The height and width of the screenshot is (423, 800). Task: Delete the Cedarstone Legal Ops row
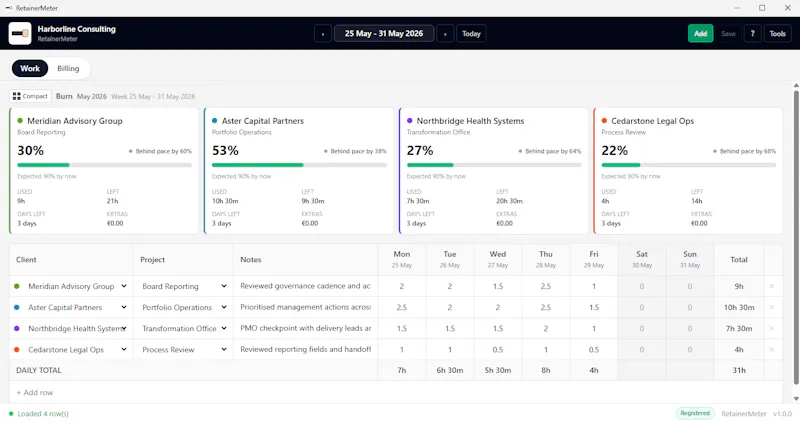tap(771, 350)
